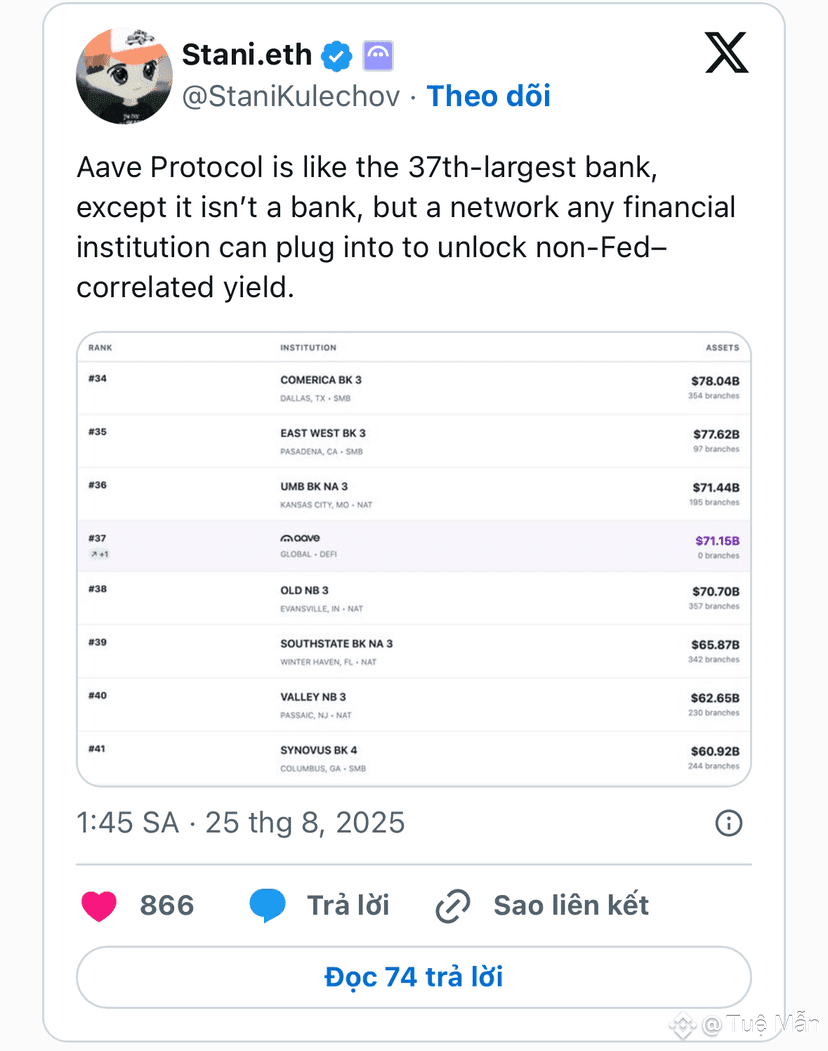This screenshot has width=828, height=1051.
Task: Open the bank ranking table image
Action: coord(414,559)
